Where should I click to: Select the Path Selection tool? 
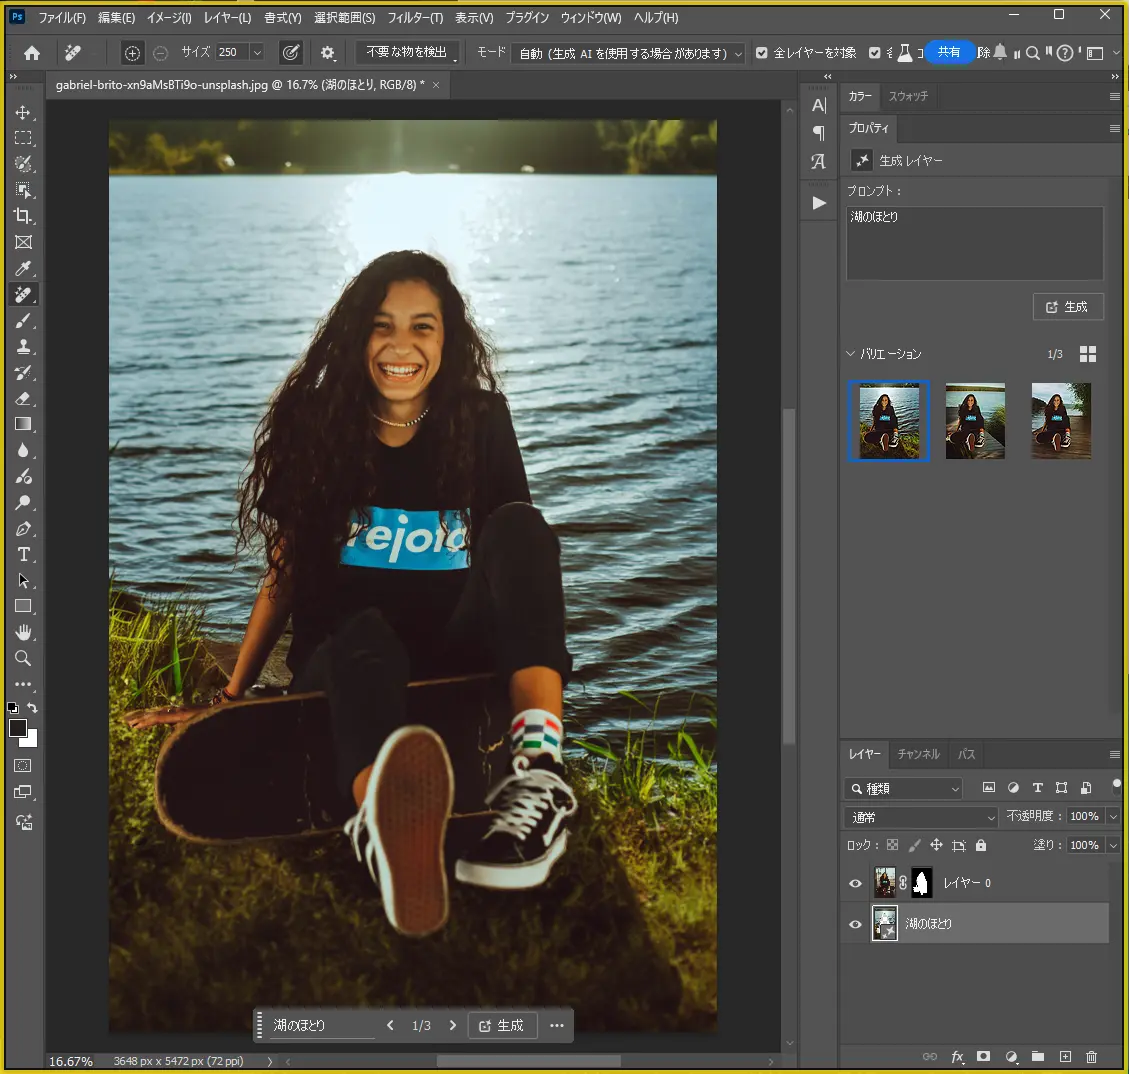tap(23, 580)
